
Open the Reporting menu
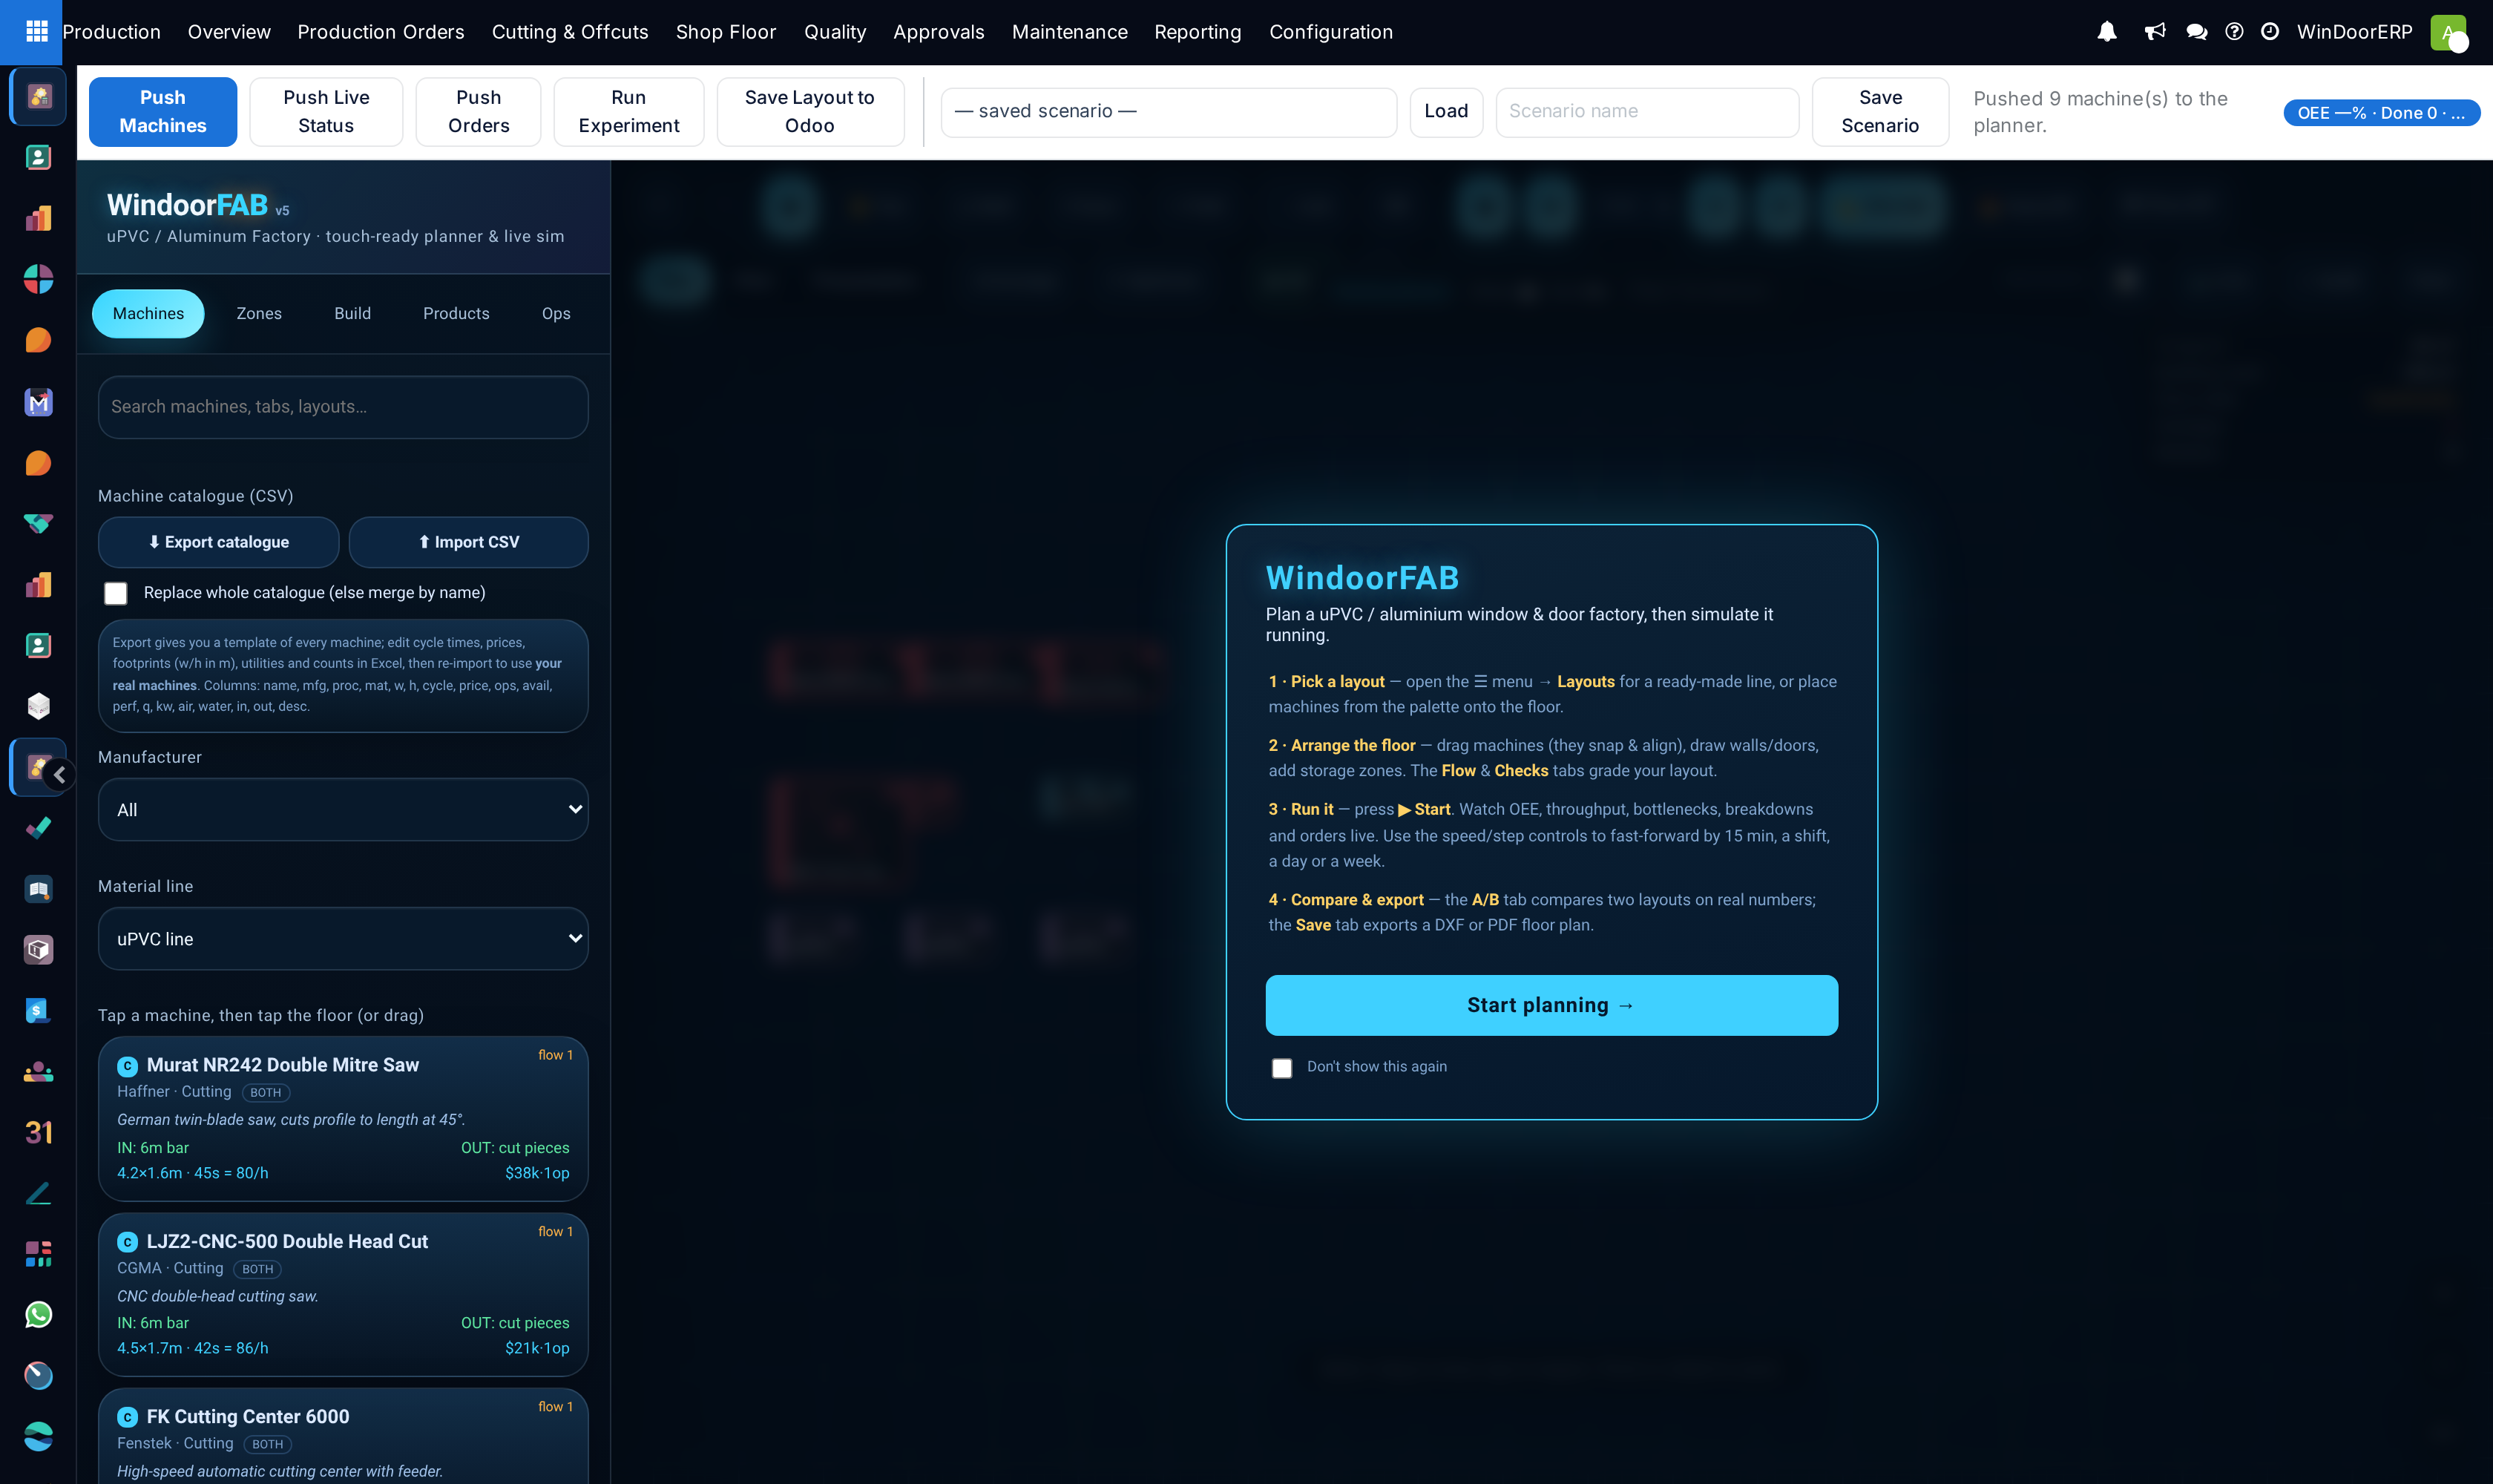[x=1198, y=32]
